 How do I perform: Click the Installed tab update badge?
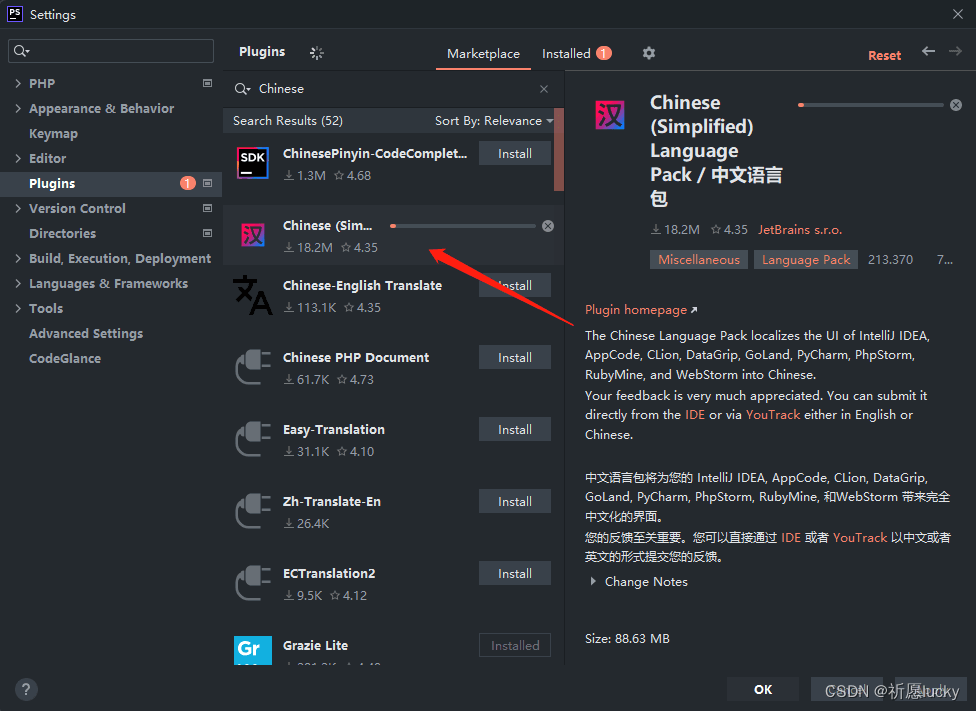point(604,53)
